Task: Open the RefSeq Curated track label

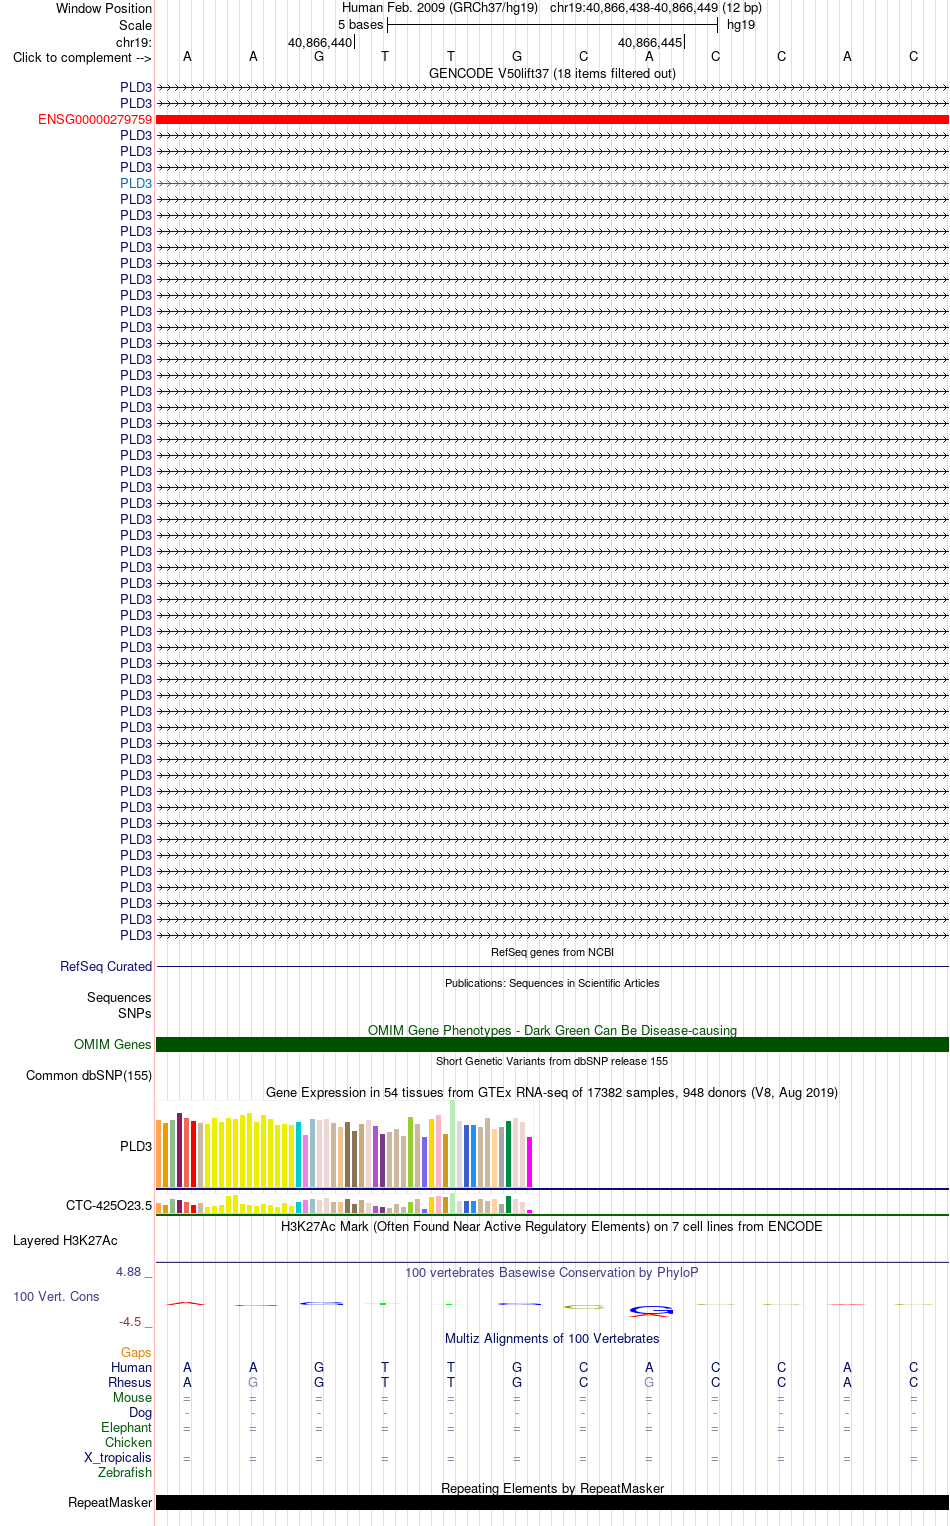Action: [x=106, y=966]
